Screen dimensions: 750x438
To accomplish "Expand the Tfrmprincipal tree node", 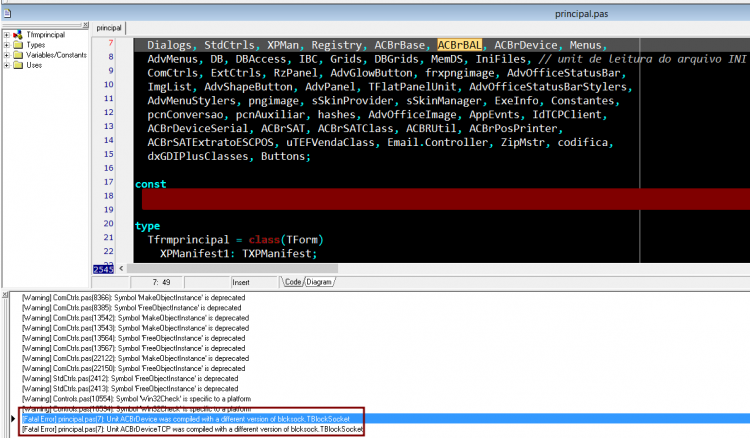I will click(x=7, y=35).
